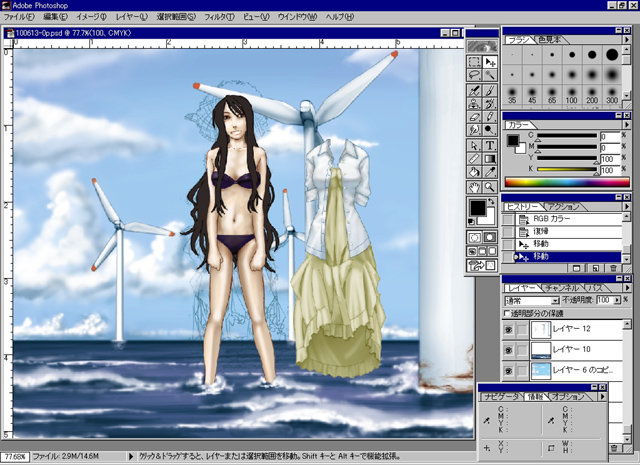Screen dimensions: 640x465
Task: Click the レイヤー 10 layer thumbnail
Action: (x=540, y=350)
